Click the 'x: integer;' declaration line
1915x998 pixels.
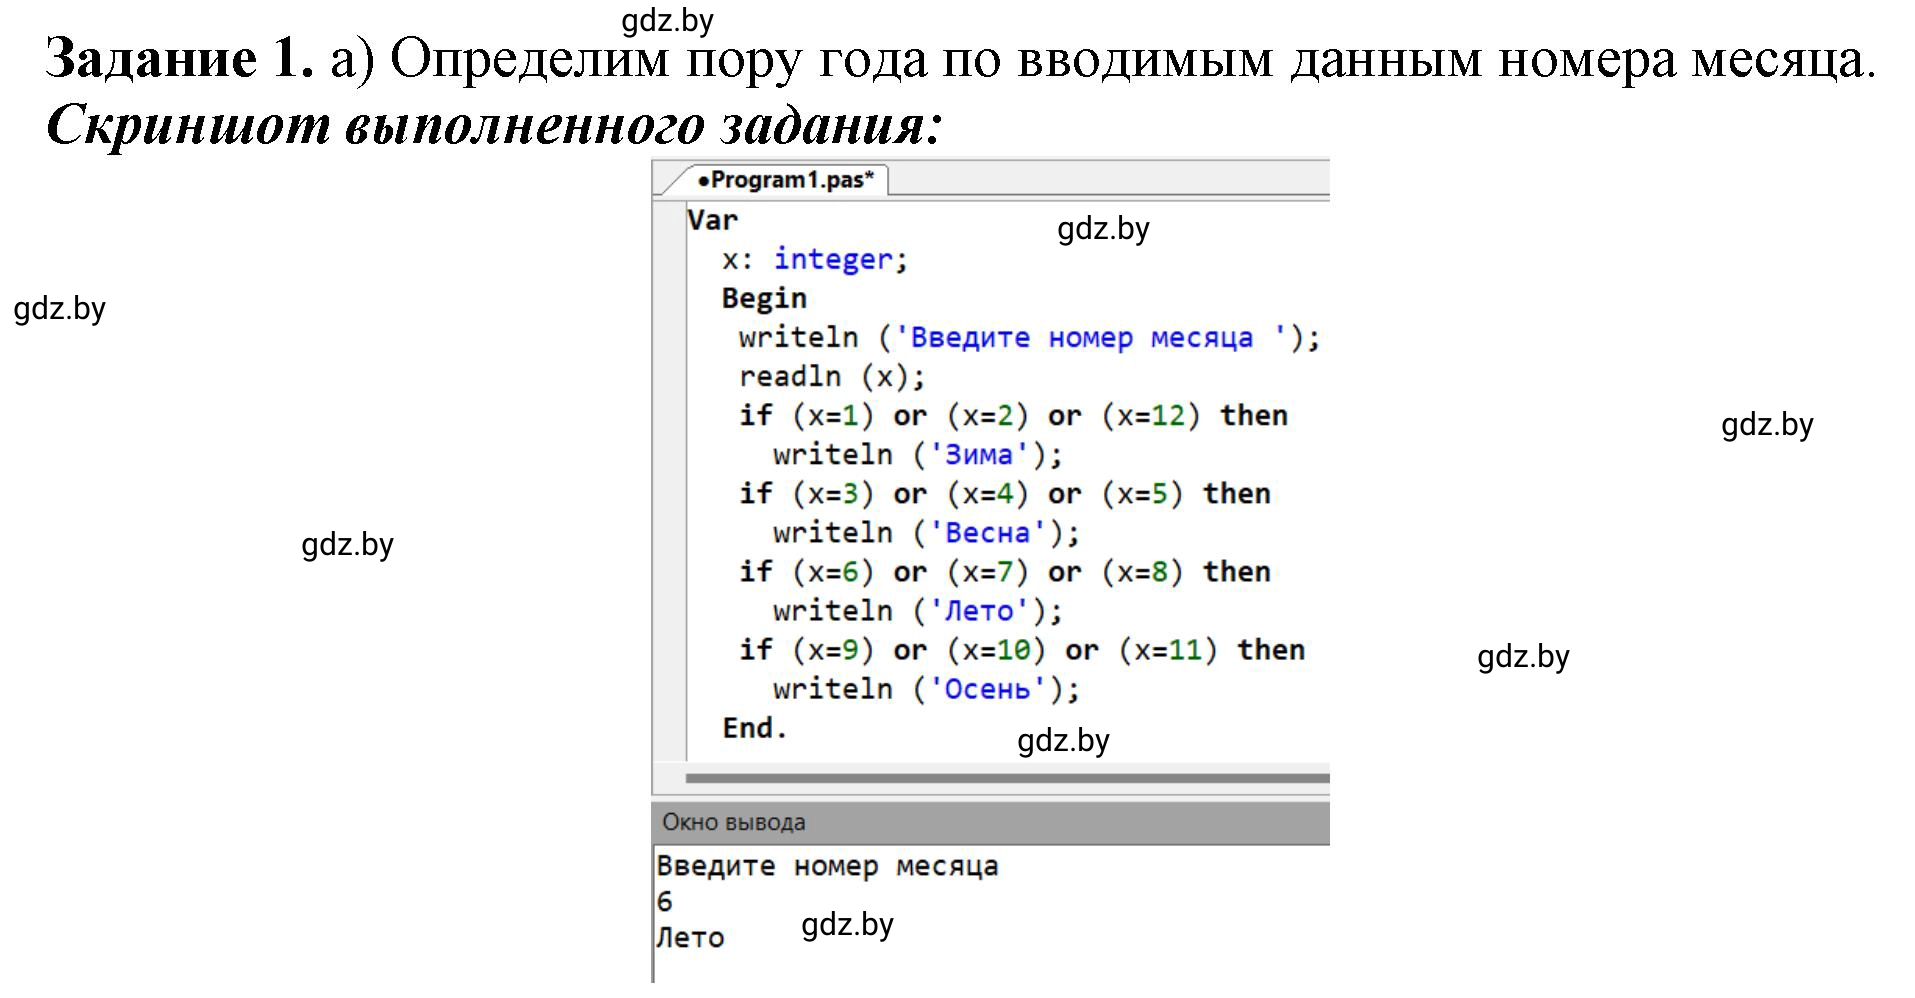point(815,259)
